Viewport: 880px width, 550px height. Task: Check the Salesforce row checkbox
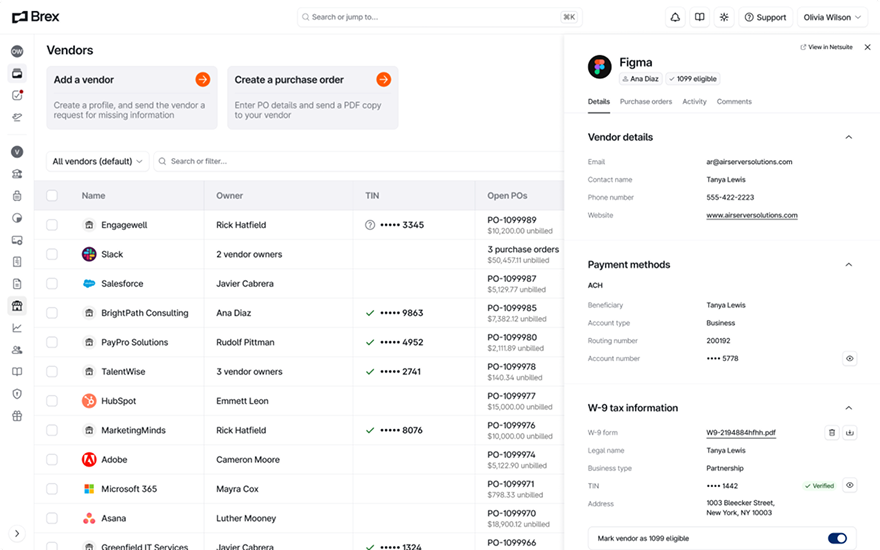click(x=52, y=283)
